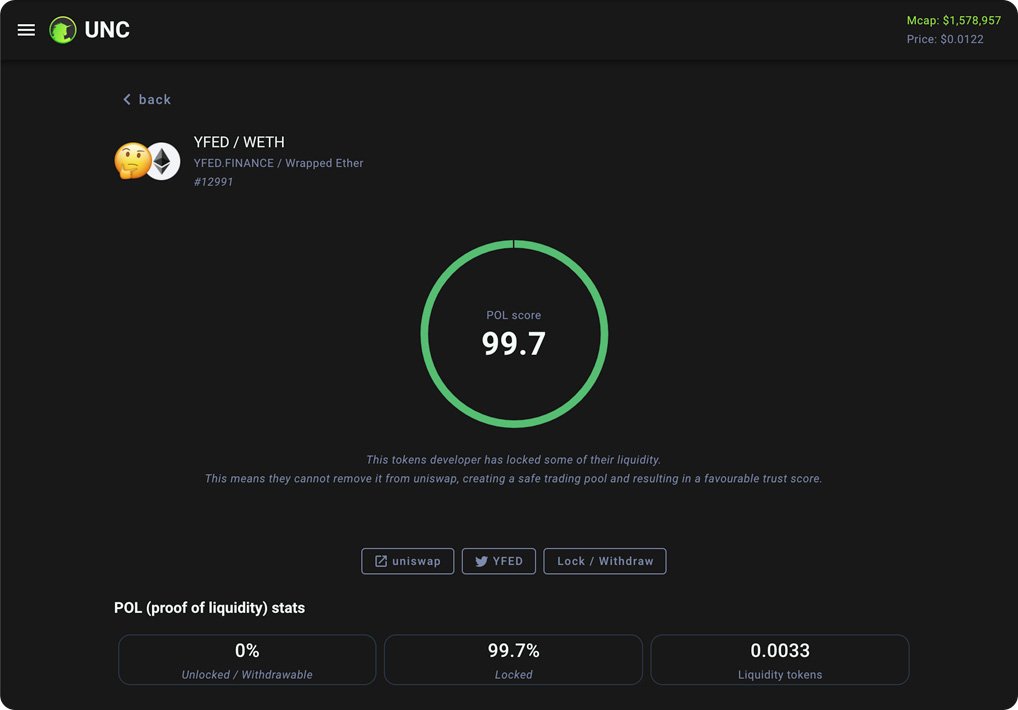
Task: Go back using the back link
Action: 147,99
